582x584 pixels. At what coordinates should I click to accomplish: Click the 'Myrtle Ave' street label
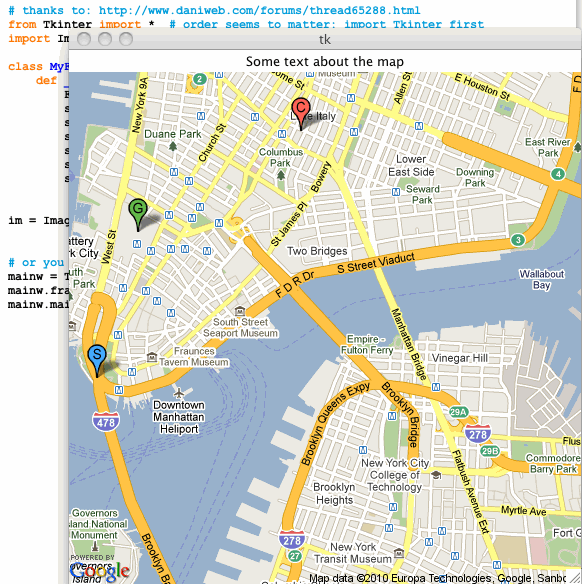(x=524, y=511)
